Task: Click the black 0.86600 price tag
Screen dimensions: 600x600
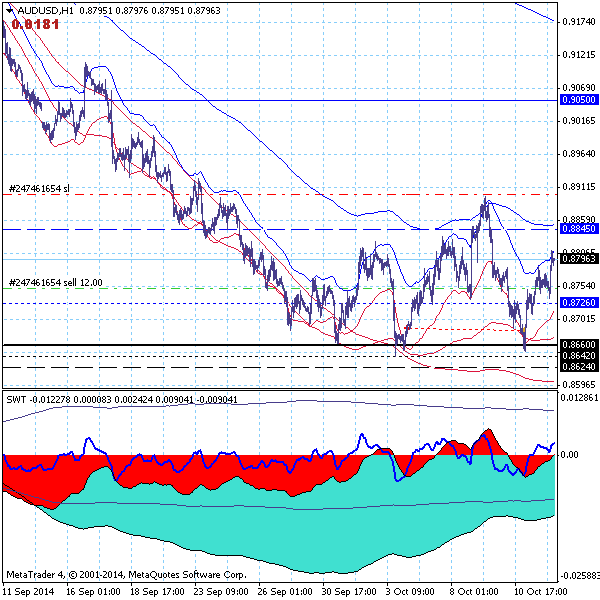Action: coord(579,345)
